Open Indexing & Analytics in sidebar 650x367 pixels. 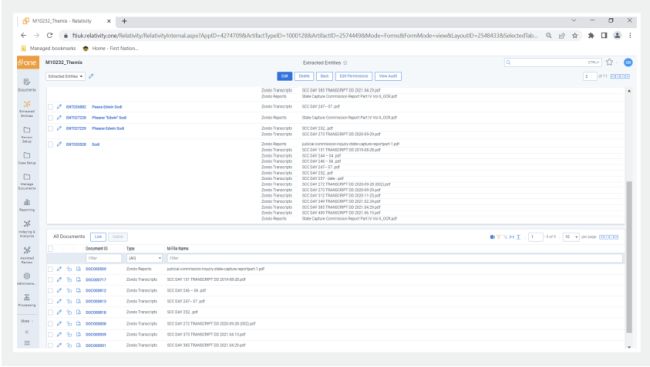[27, 229]
